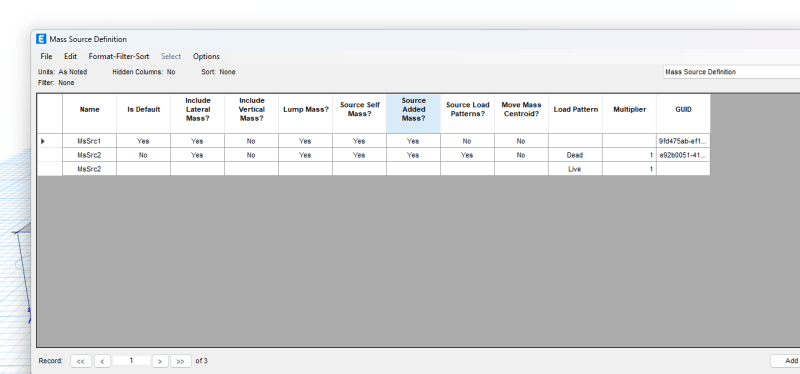The image size is (800, 374).
Task: Select the Live load pattern cell
Action: pyautogui.click(x=576, y=169)
